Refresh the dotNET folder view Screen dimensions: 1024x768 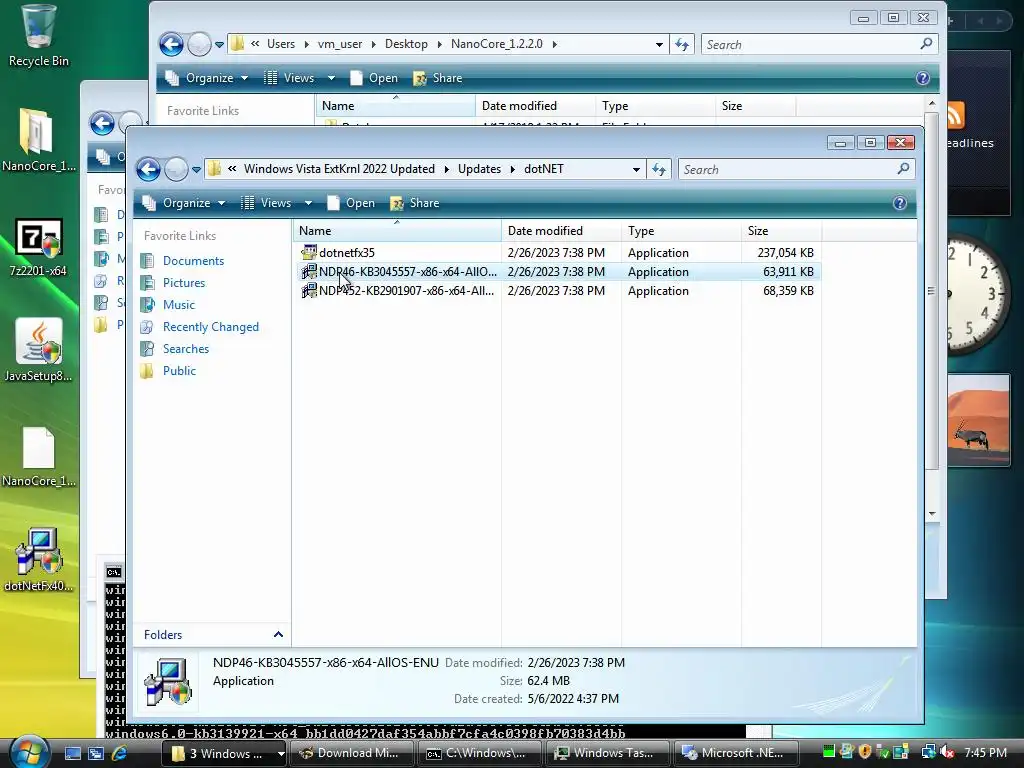(x=659, y=170)
